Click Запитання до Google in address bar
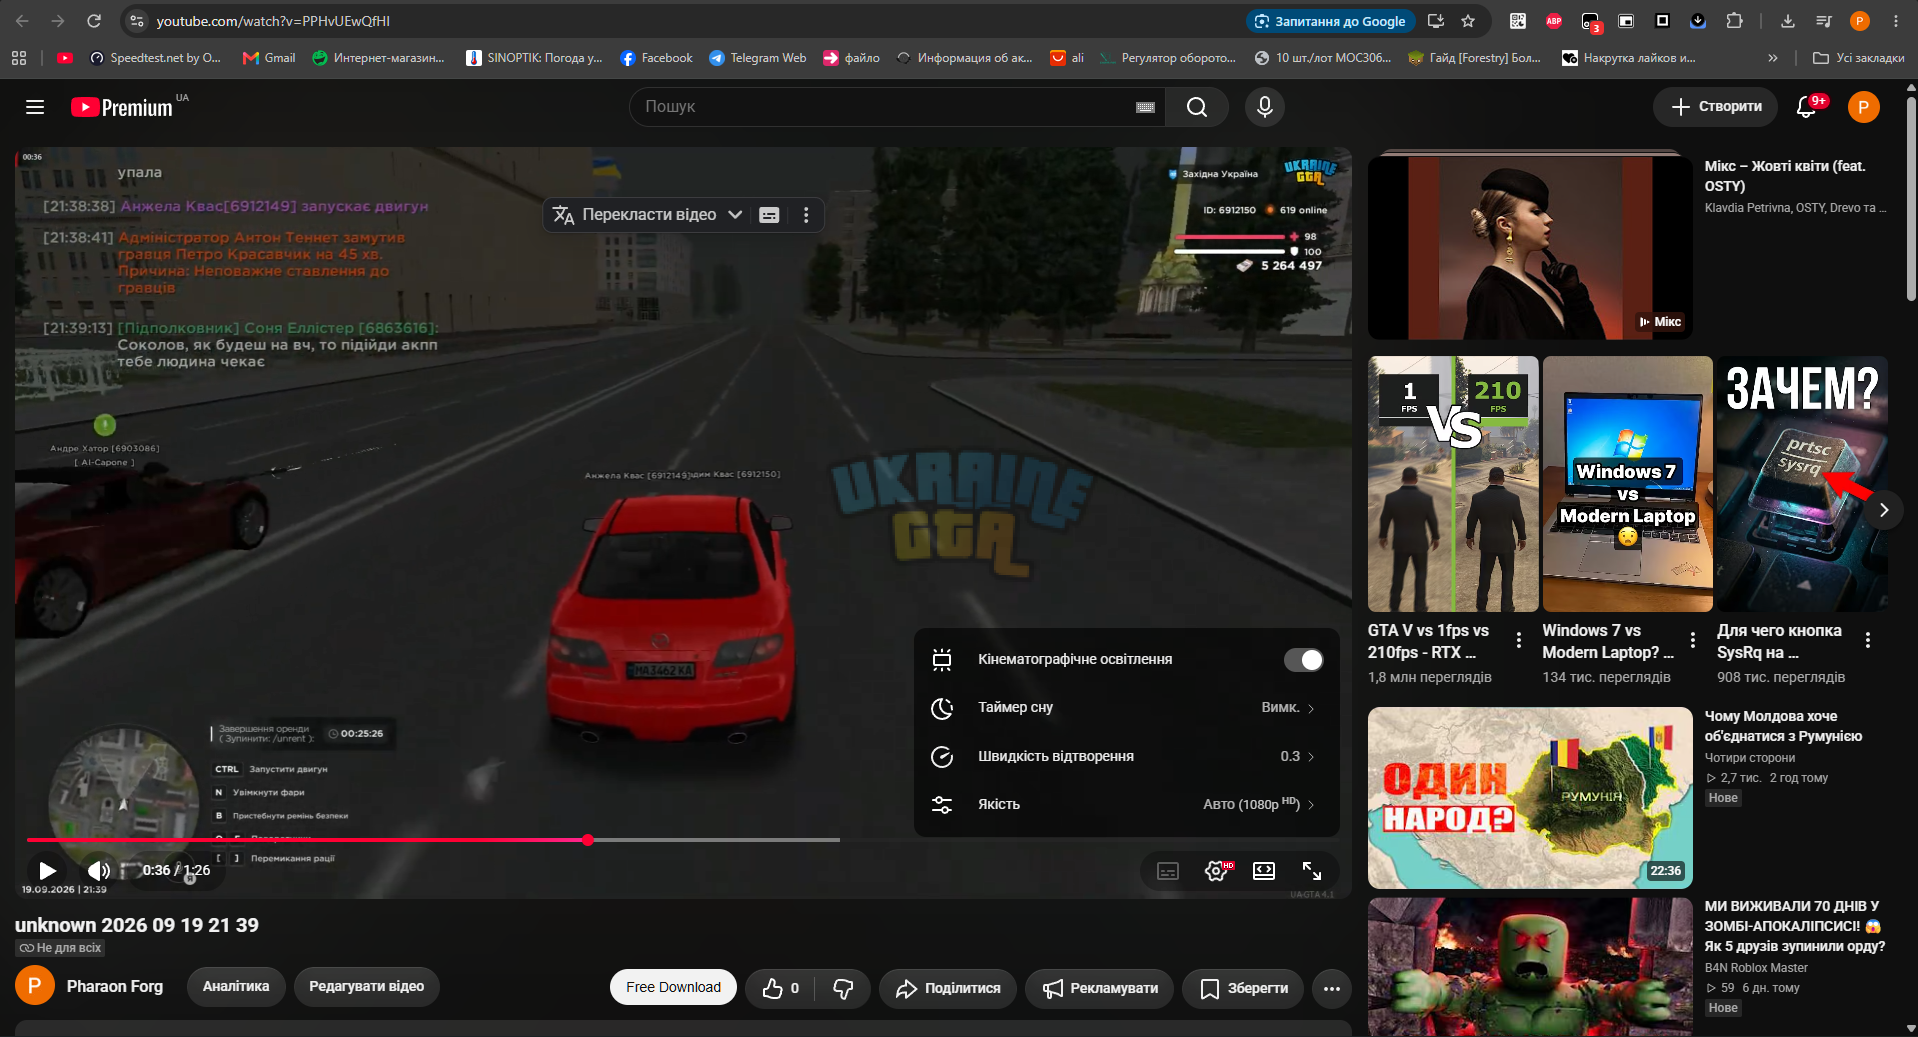Viewport: 1918px width, 1037px height. [1329, 21]
